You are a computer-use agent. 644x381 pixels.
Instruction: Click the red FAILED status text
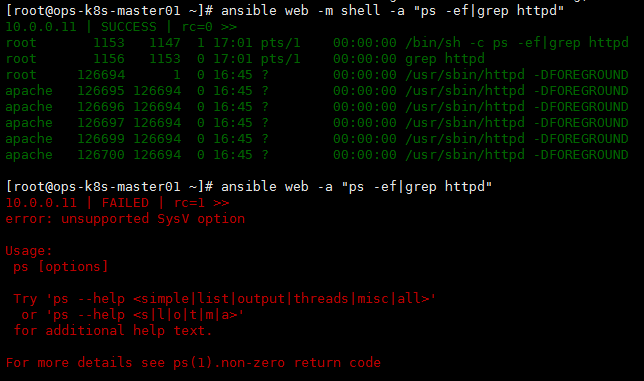tap(125, 203)
